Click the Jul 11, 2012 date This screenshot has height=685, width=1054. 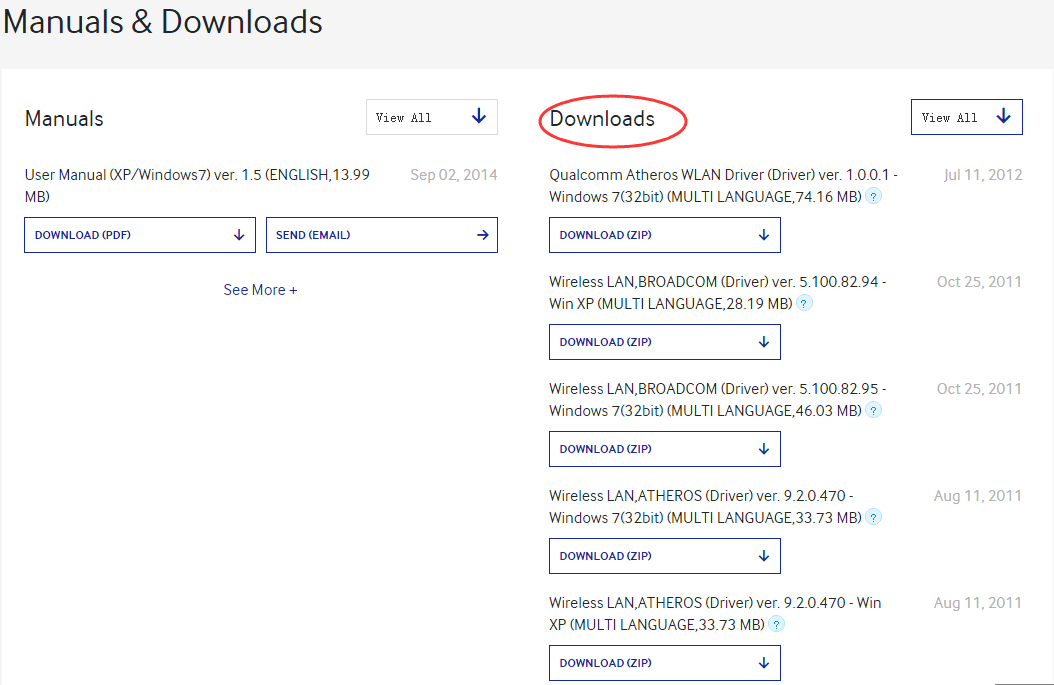pyautogui.click(x=983, y=175)
